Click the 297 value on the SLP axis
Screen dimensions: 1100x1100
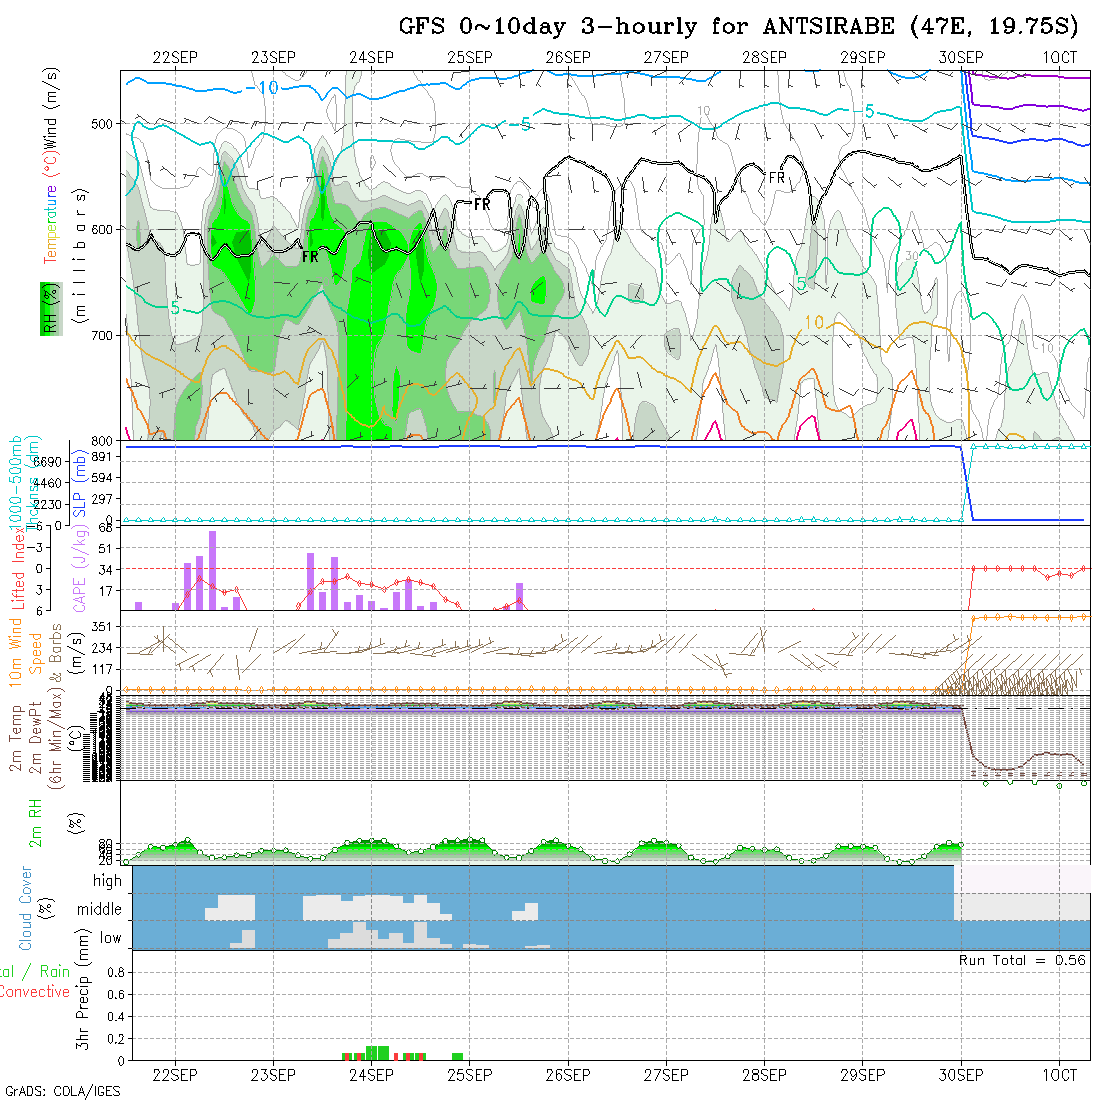point(102,499)
